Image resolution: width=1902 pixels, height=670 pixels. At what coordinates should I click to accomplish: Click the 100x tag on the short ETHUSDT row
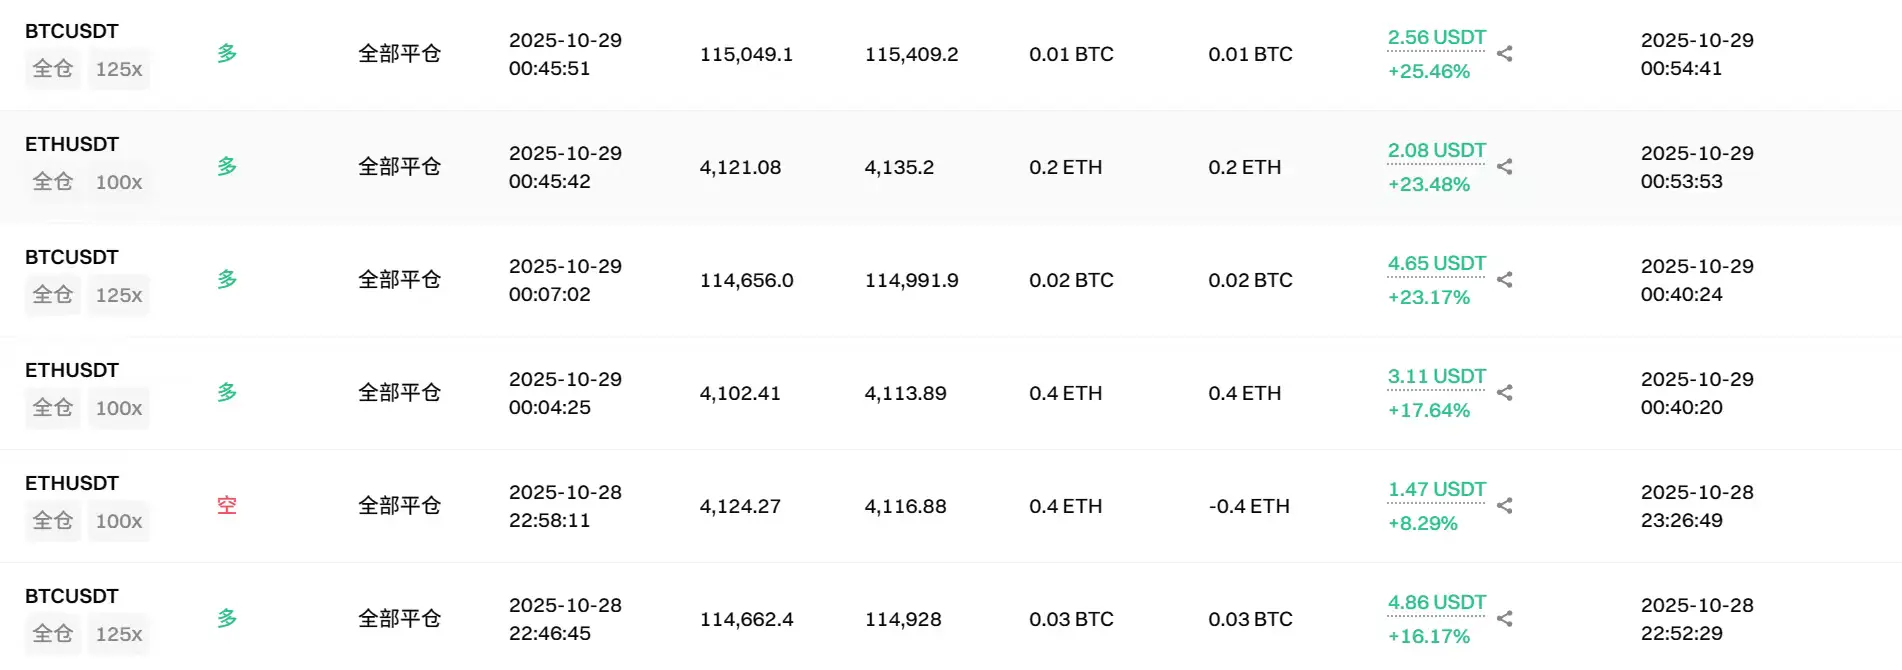point(119,521)
